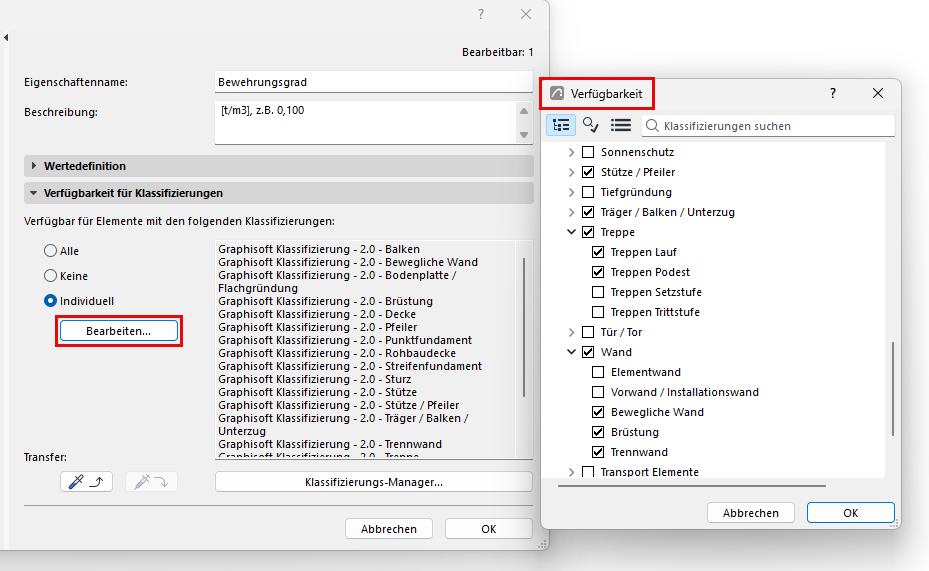Collapse the Treppe tree node
Screen dimensions: 929x571
[x=571, y=232]
